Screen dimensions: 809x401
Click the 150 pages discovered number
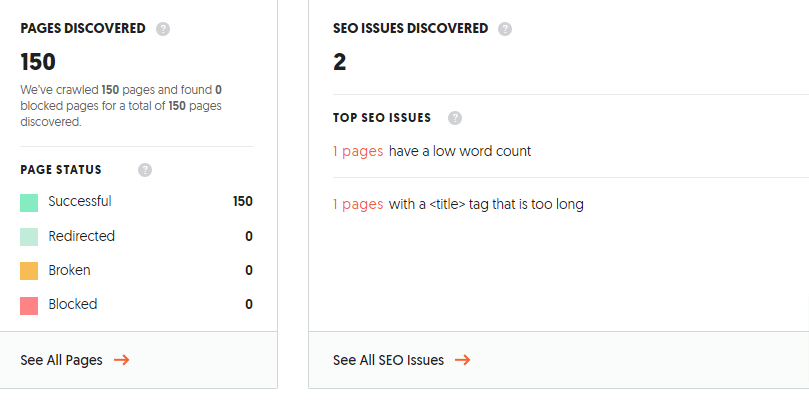click(38, 62)
